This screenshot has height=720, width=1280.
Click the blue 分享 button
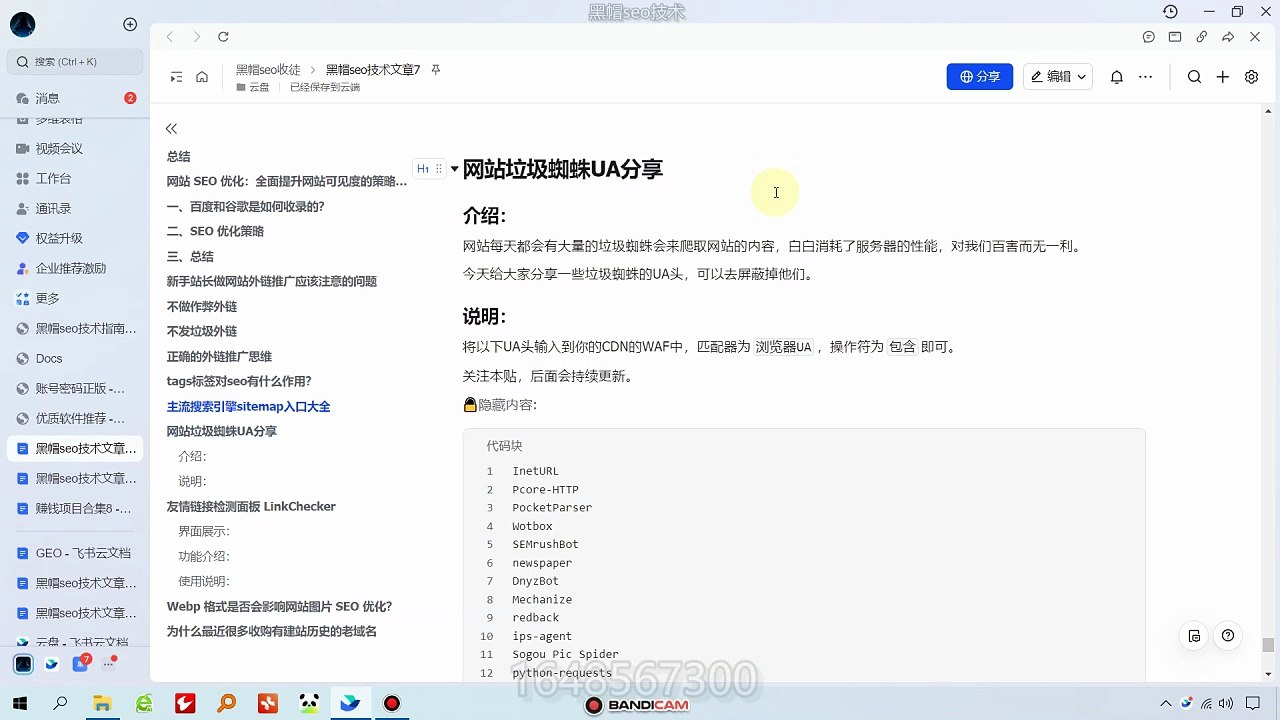pos(980,77)
